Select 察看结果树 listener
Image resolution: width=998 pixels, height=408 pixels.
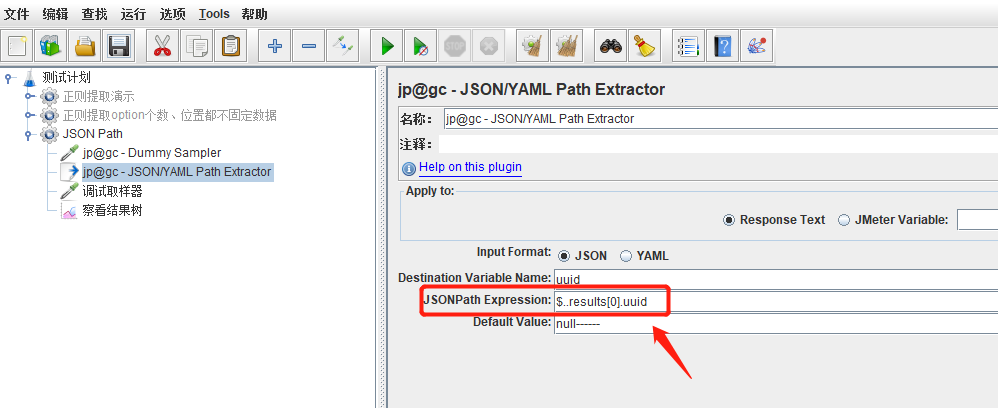[112, 211]
